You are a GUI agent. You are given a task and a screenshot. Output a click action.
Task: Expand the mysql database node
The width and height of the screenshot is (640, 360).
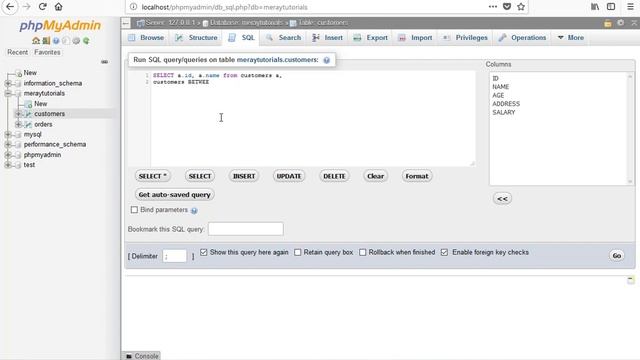point(8,134)
